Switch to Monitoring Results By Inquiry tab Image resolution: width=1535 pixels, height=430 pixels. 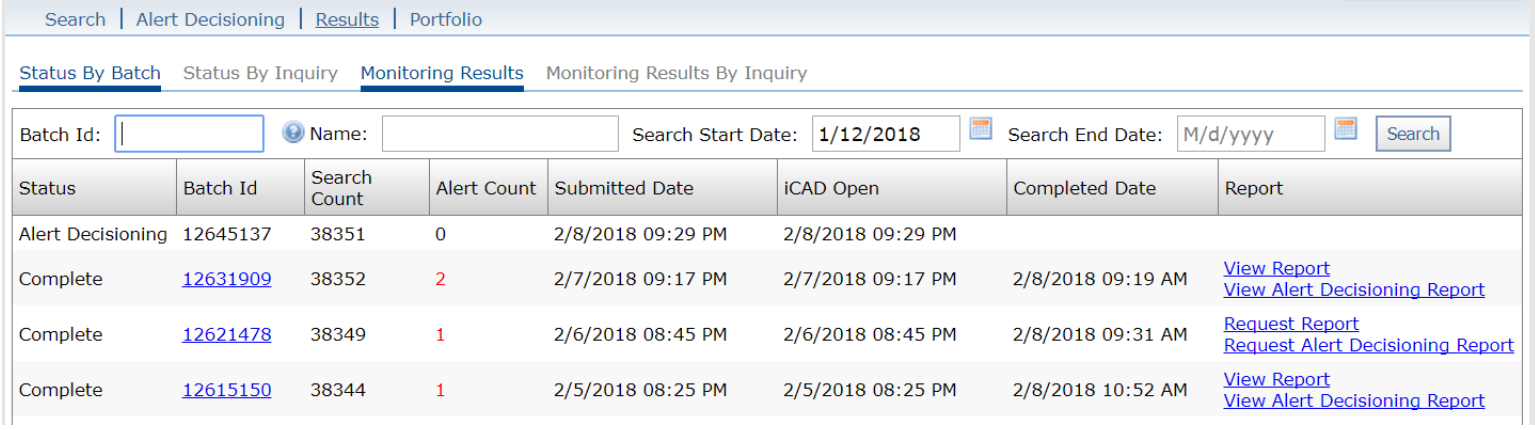(x=676, y=73)
